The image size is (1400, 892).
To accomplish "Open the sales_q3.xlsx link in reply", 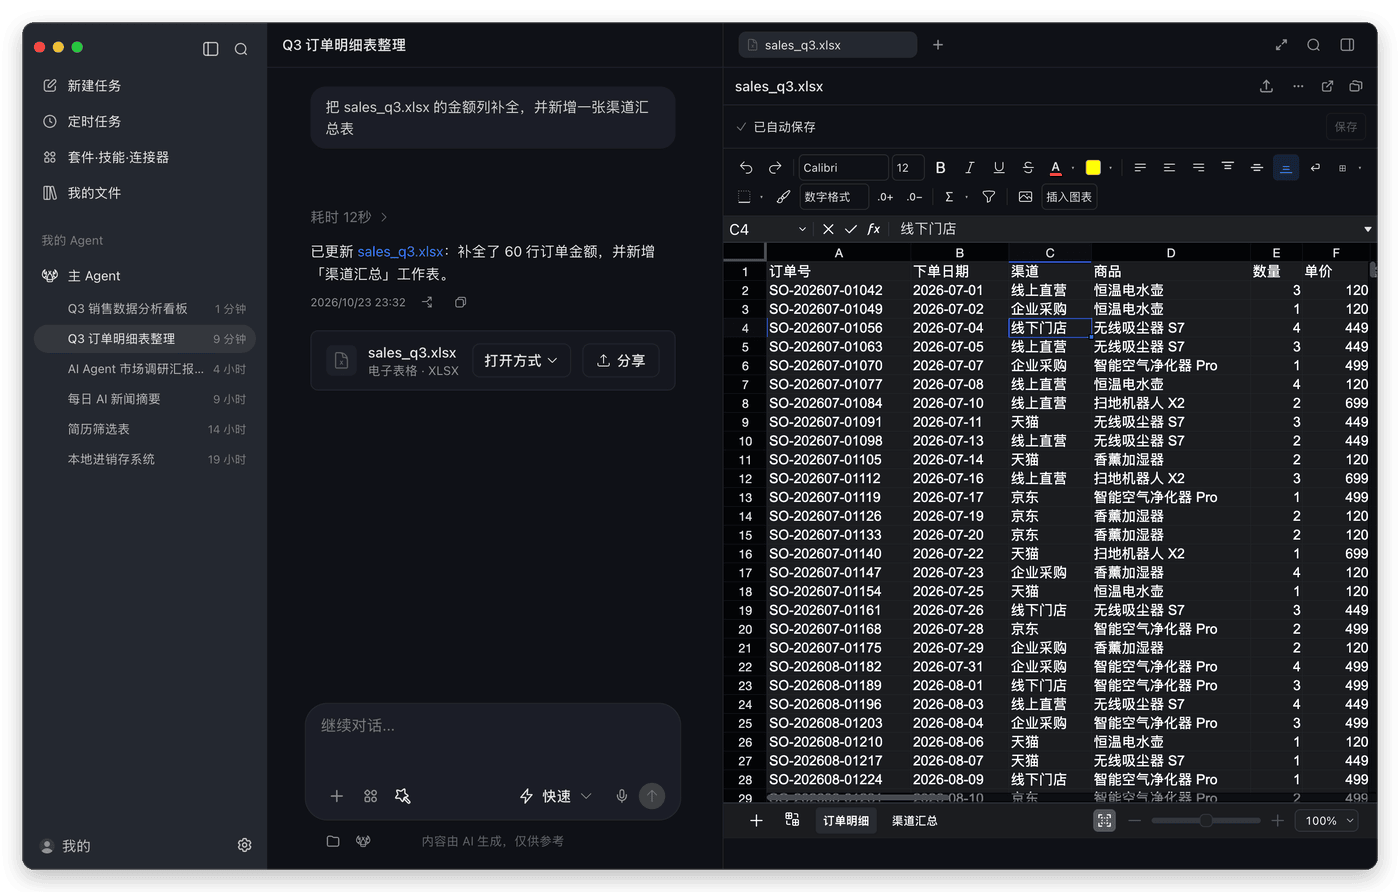I will pyautogui.click(x=400, y=252).
